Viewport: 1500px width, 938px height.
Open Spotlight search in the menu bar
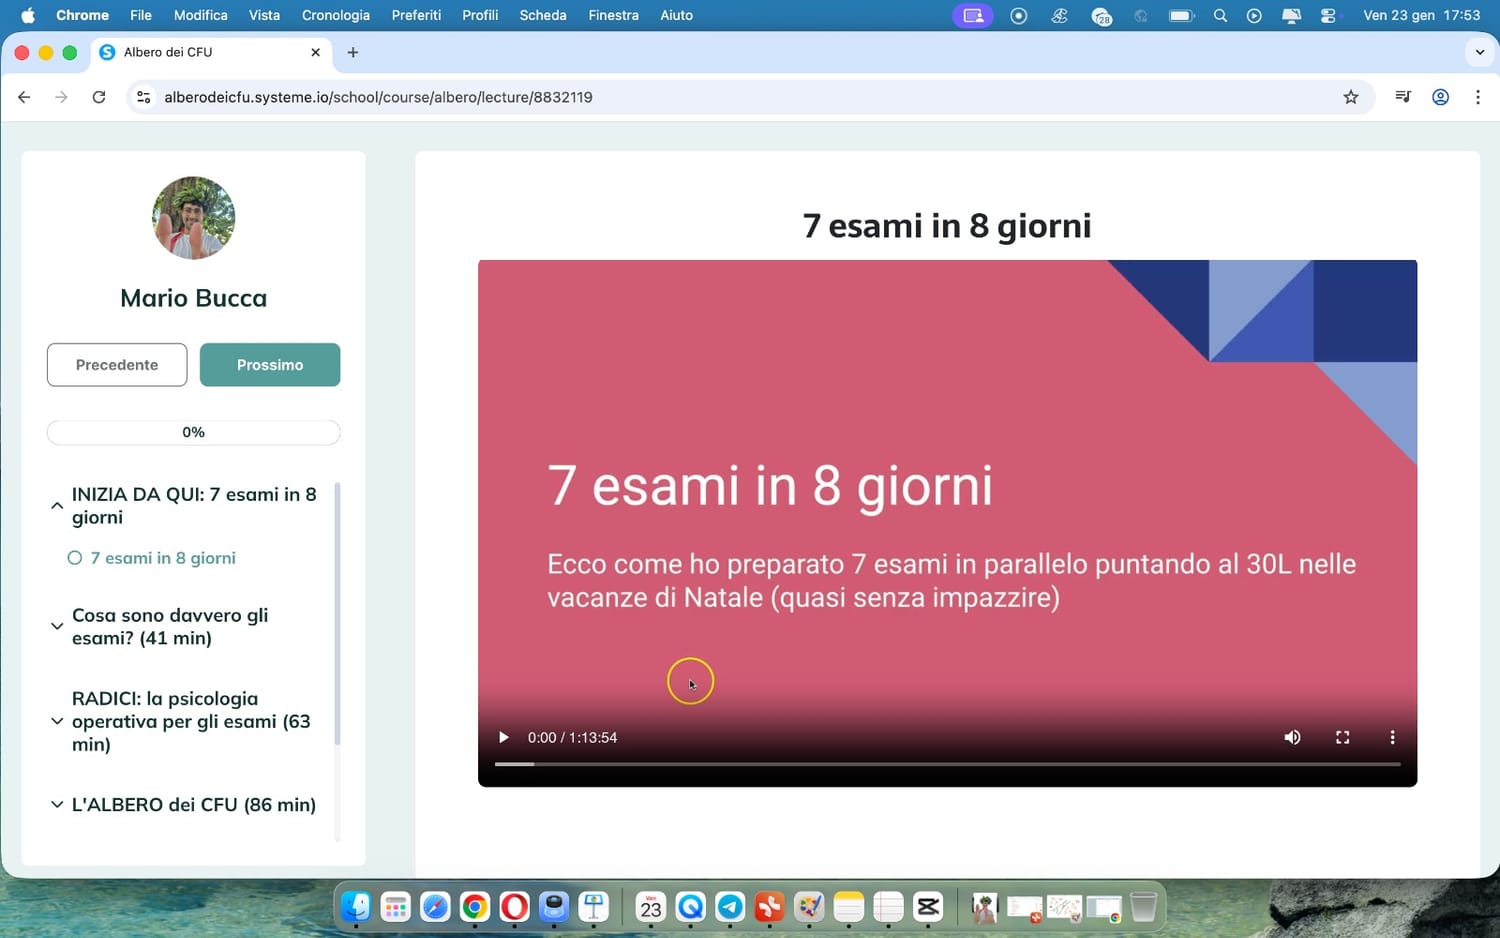1220,15
